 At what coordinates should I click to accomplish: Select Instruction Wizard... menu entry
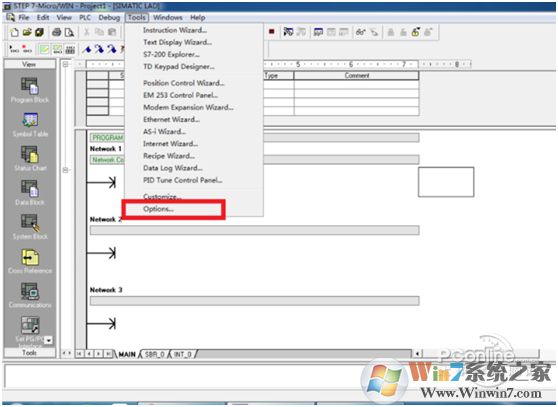175,30
